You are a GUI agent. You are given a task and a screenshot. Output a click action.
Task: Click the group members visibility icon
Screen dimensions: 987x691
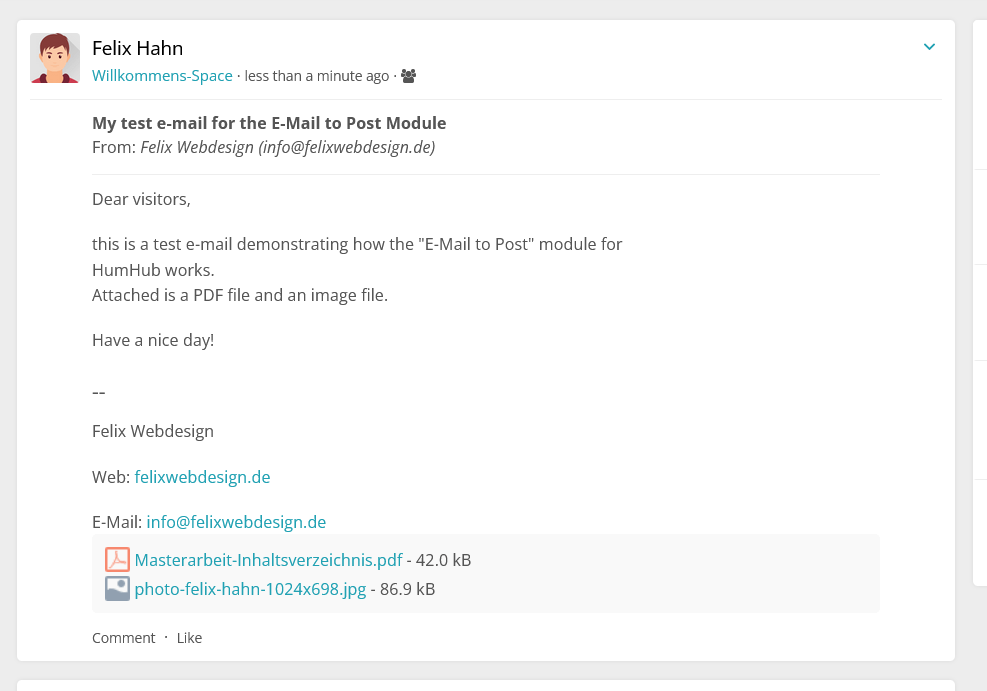pyautogui.click(x=408, y=76)
